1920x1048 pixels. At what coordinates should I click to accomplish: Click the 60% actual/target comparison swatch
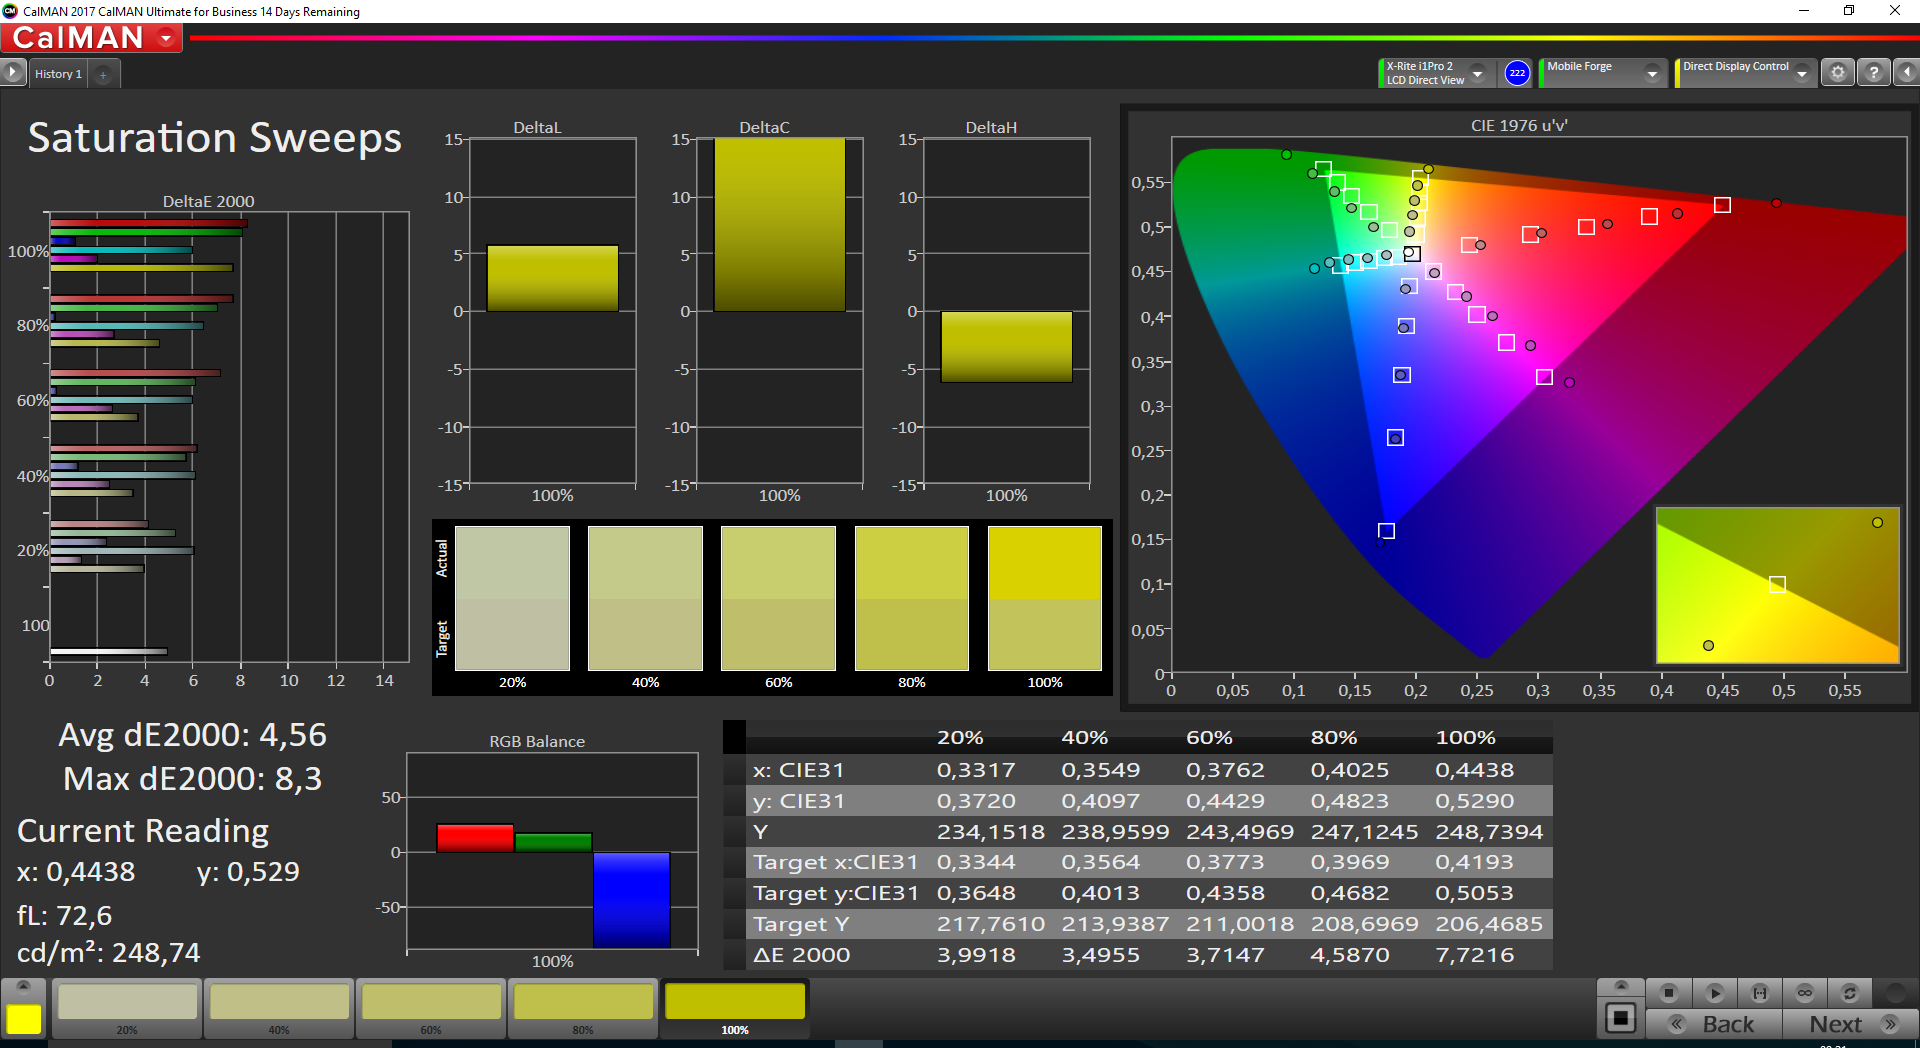coord(778,598)
